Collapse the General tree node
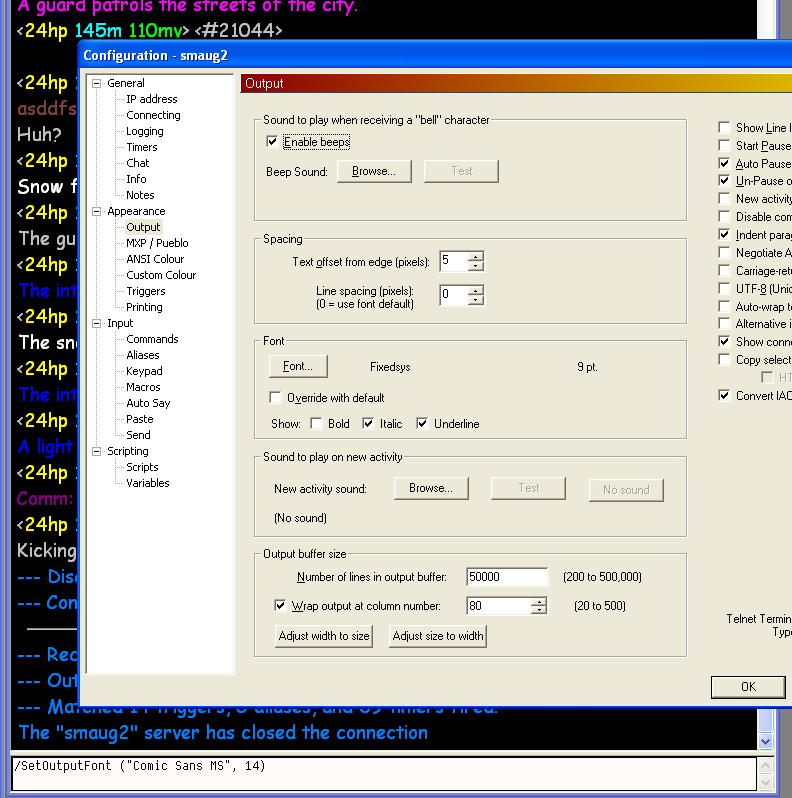The width and height of the screenshot is (792, 798). 96,83
